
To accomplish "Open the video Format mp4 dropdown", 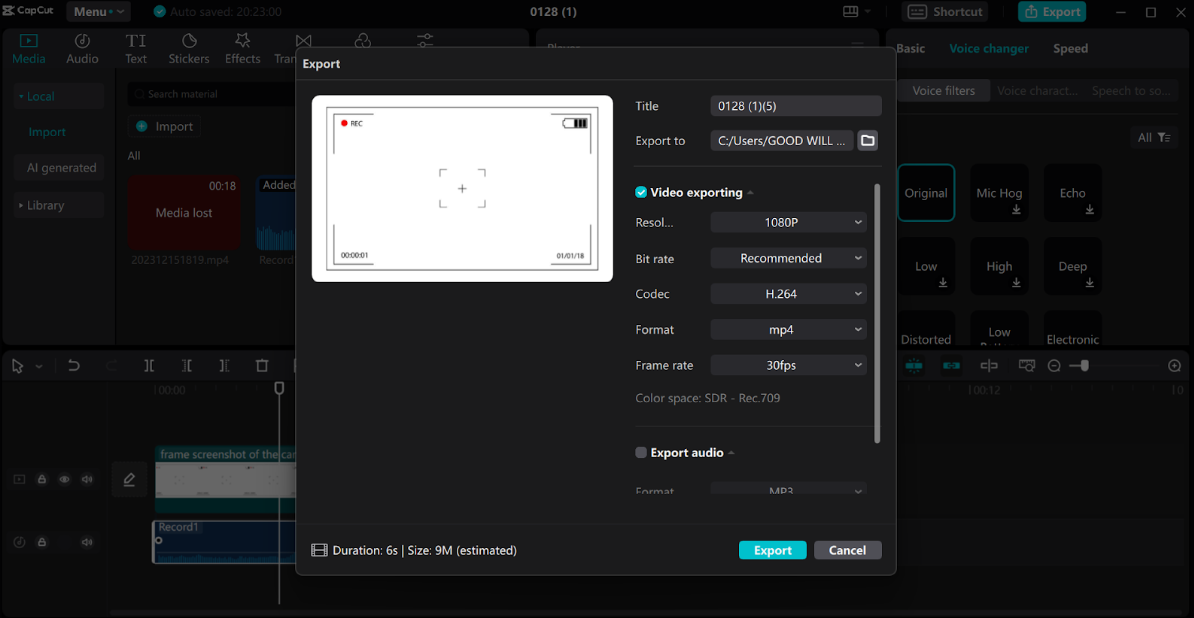I will (788, 330).
